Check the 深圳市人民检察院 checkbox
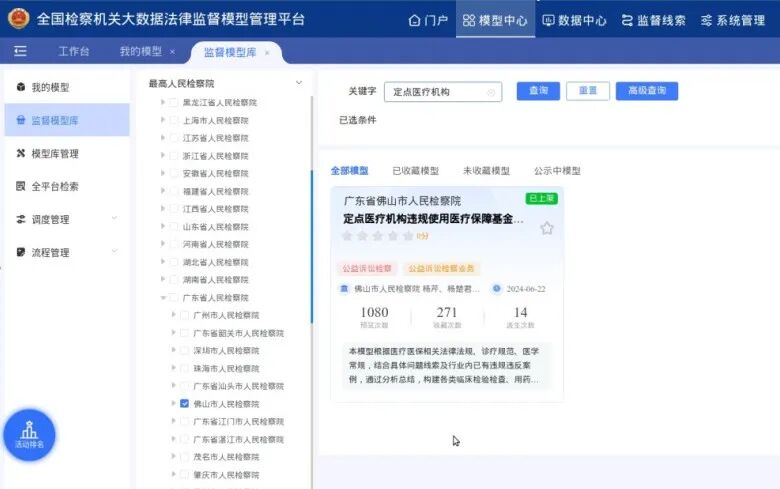The width and height of the screenshot is (780, 489). [x=184, y=350]
